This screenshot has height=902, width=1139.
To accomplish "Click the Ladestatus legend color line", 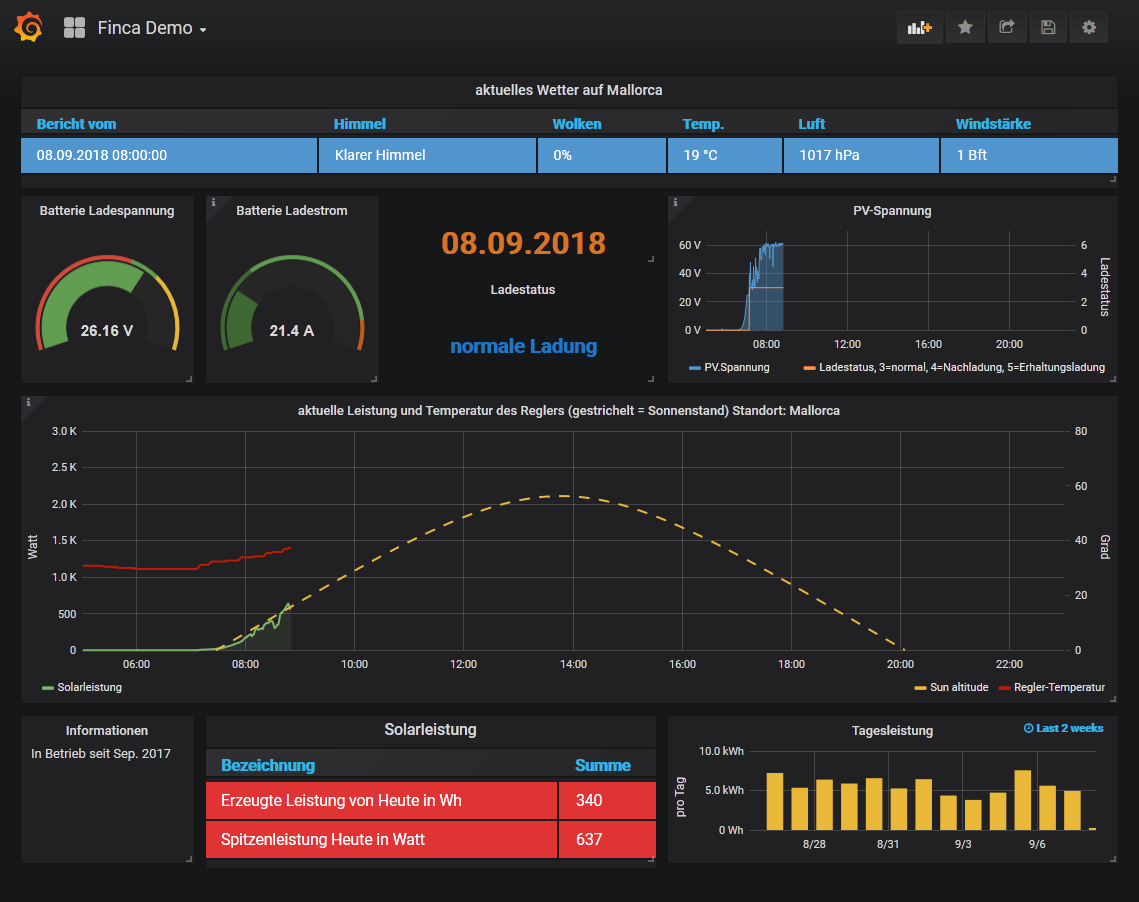I will [x=809, y=368].
